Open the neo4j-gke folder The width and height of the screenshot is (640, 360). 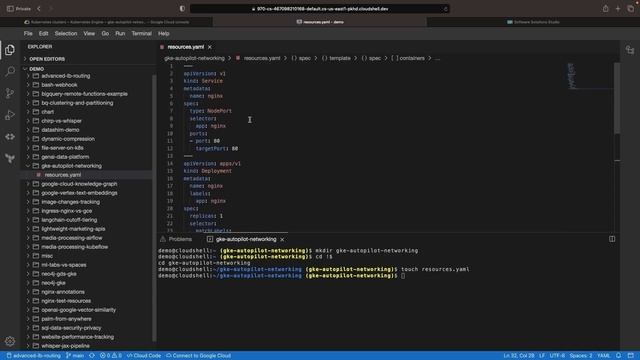[x=53, y=283]
